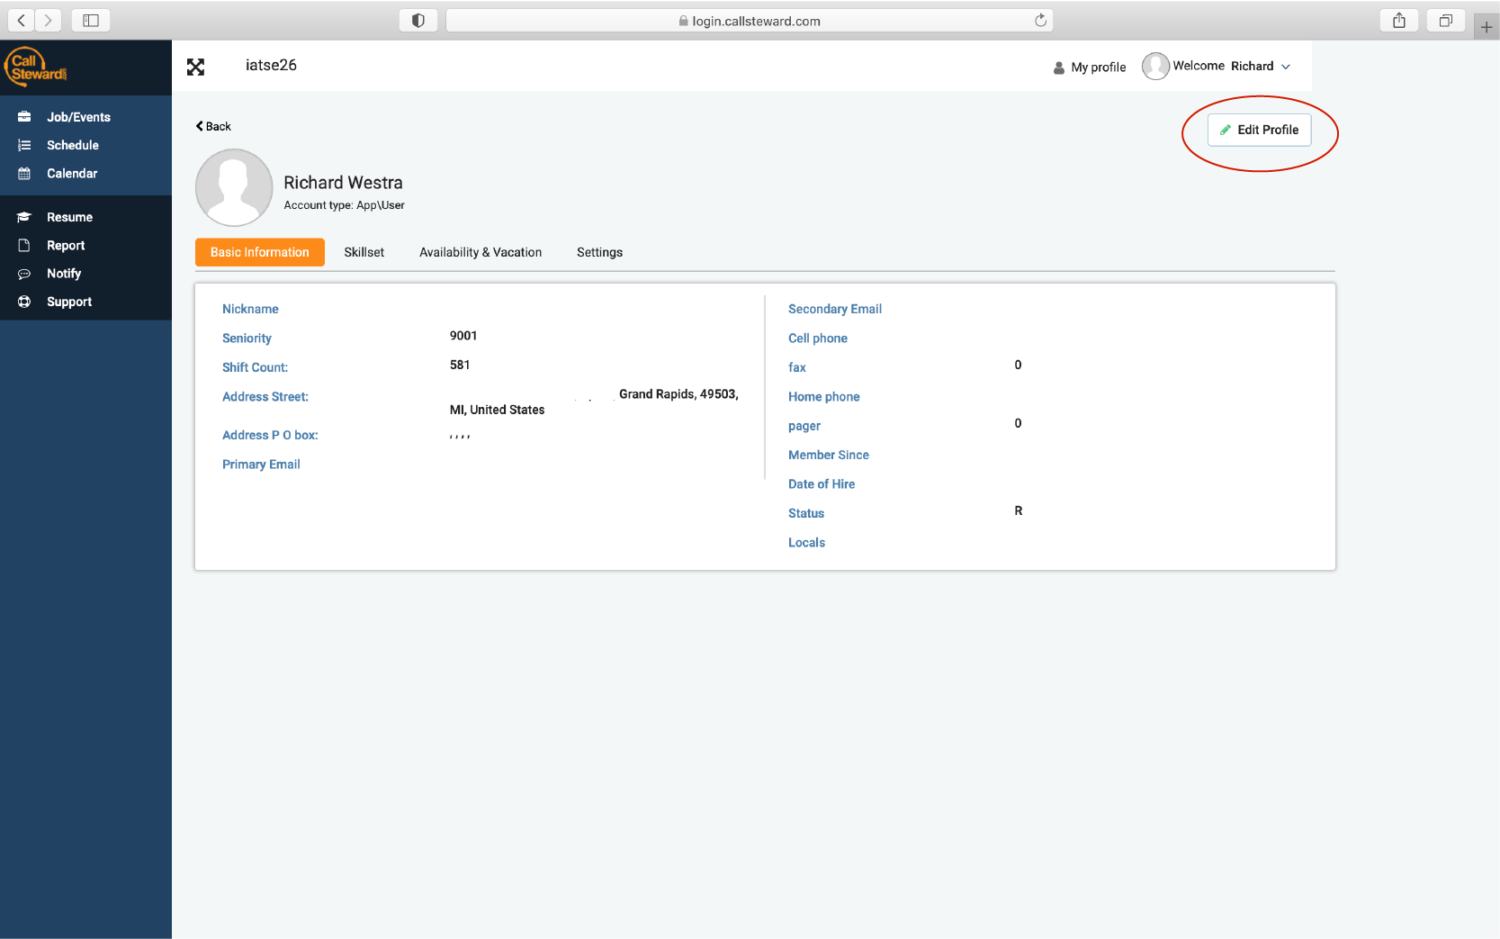
Task: Click the fullscreen expand arrows icon
Action: (x=196, y=67)
